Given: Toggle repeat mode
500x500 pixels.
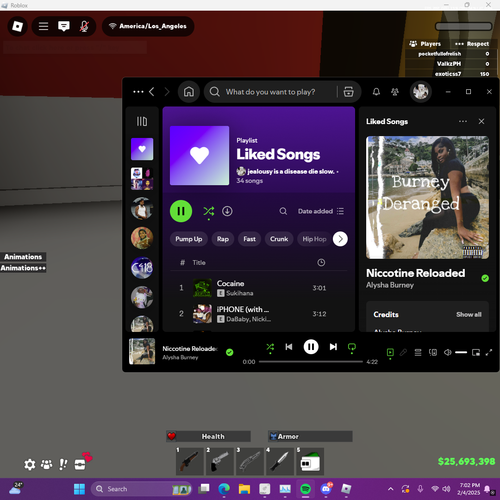Looking at the screenshot, I should coord(352,347).
